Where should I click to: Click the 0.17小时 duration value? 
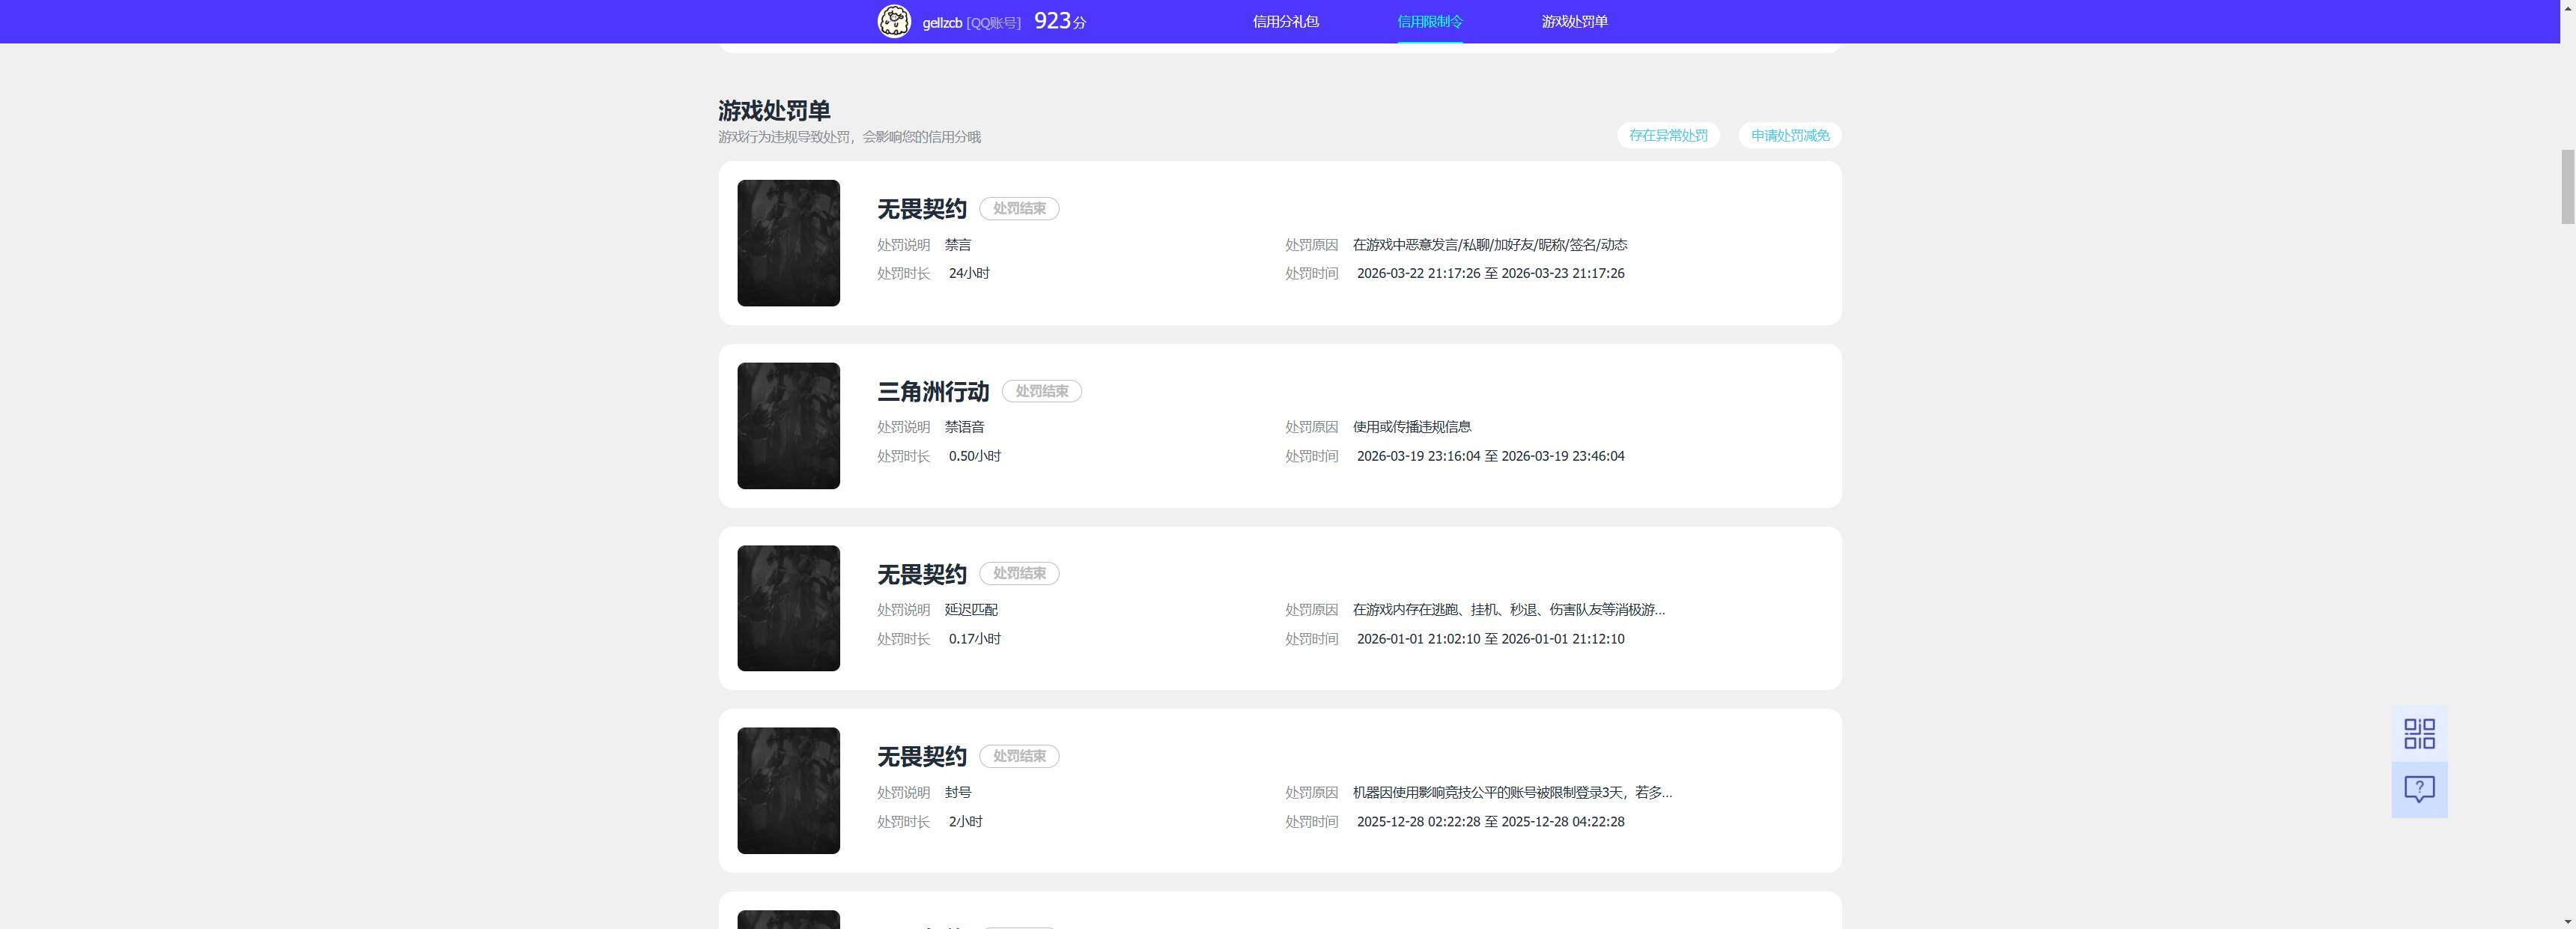(x=975, y=639)
